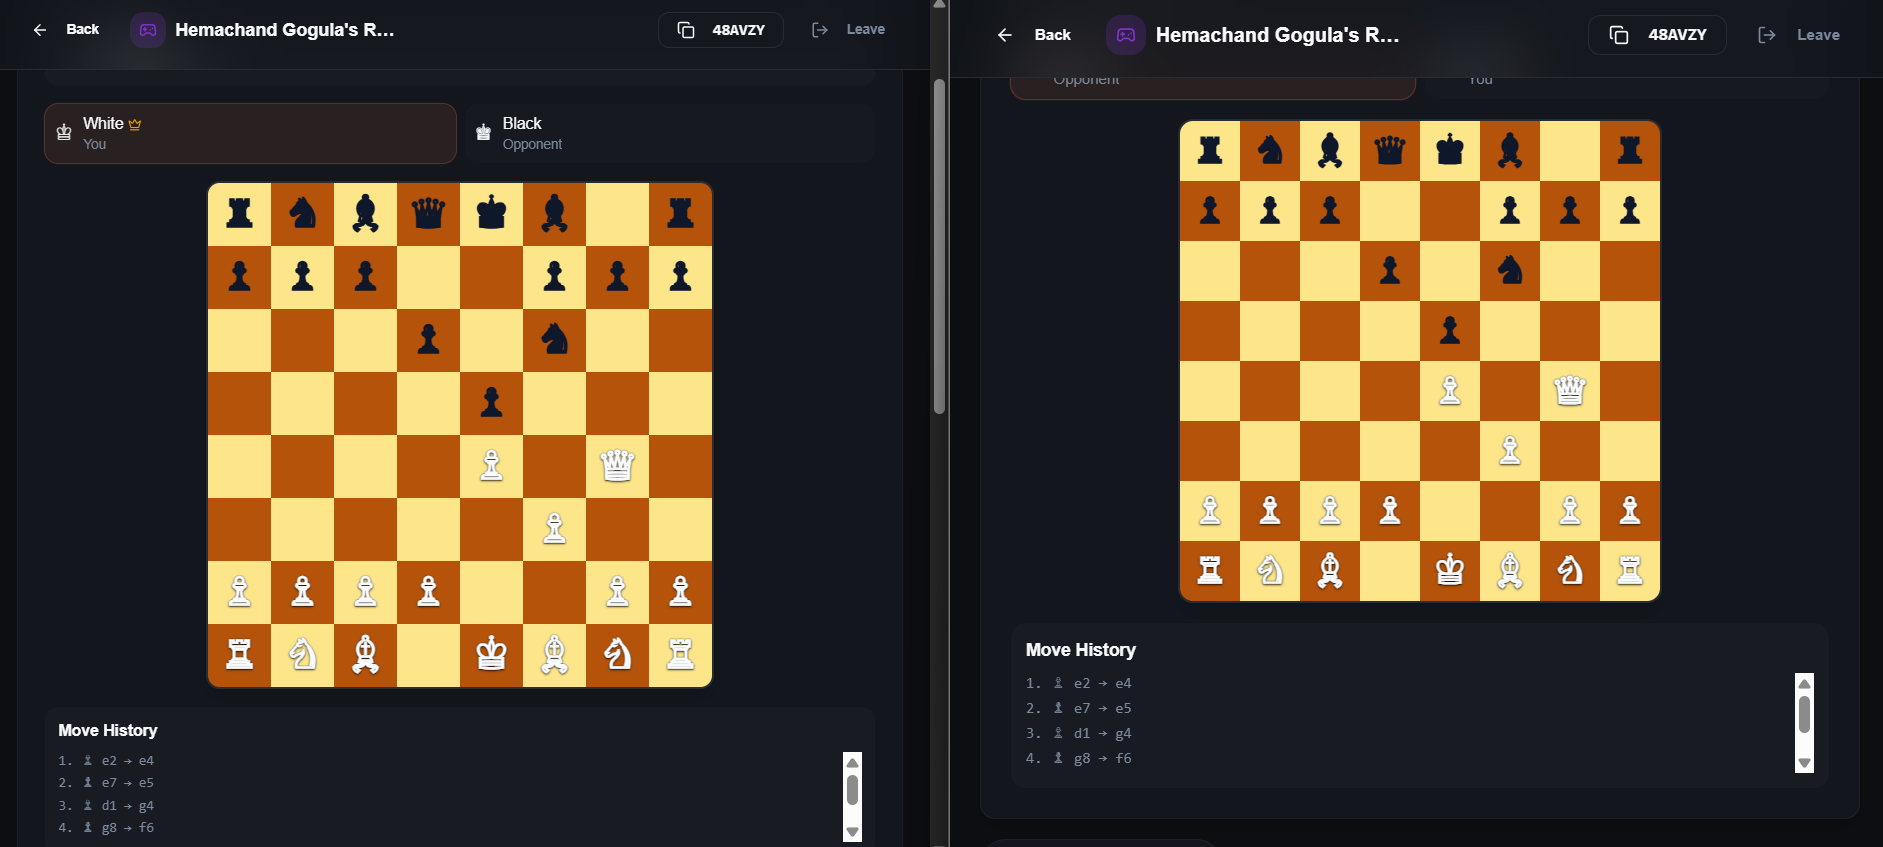
Task: Select the white pawn on f3 in the left board
Action: [x=554, y=528]
